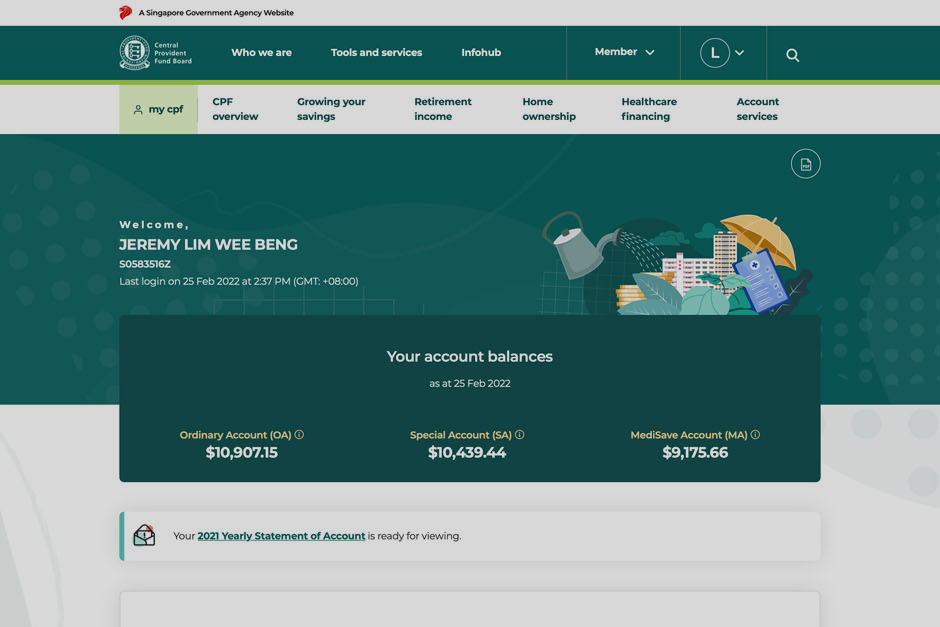Open Healthcare financing tab
The width and height of the screenshot is (940, 627).
click(649, 109)
